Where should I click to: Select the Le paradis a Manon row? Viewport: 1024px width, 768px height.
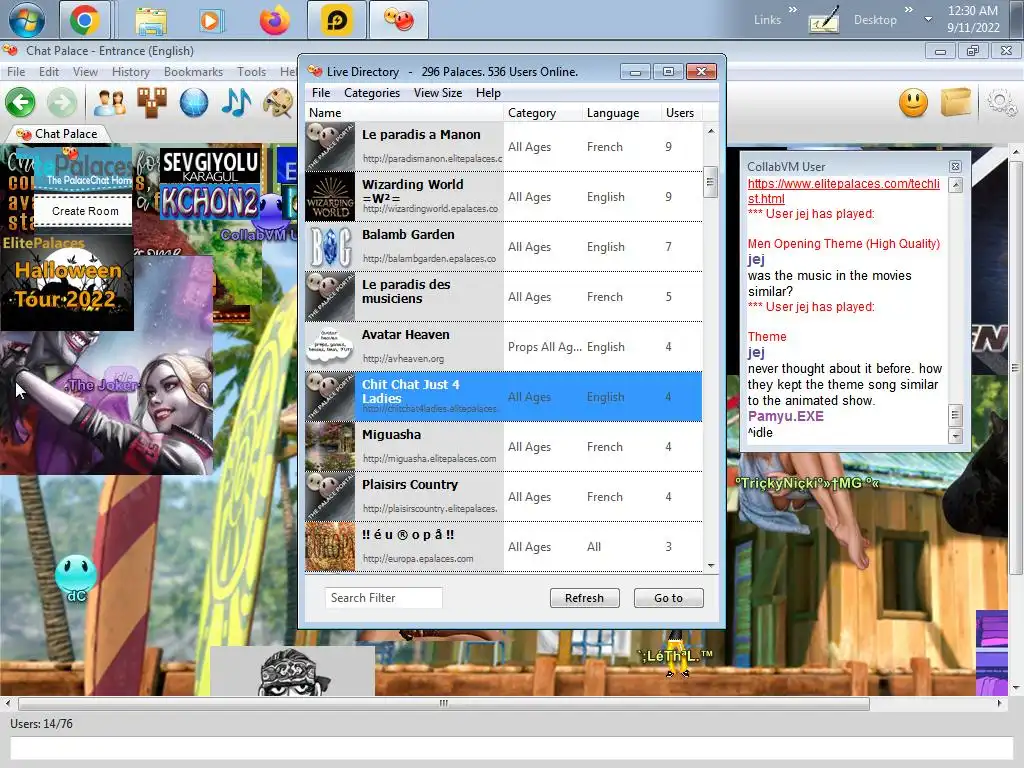(504, 147)
